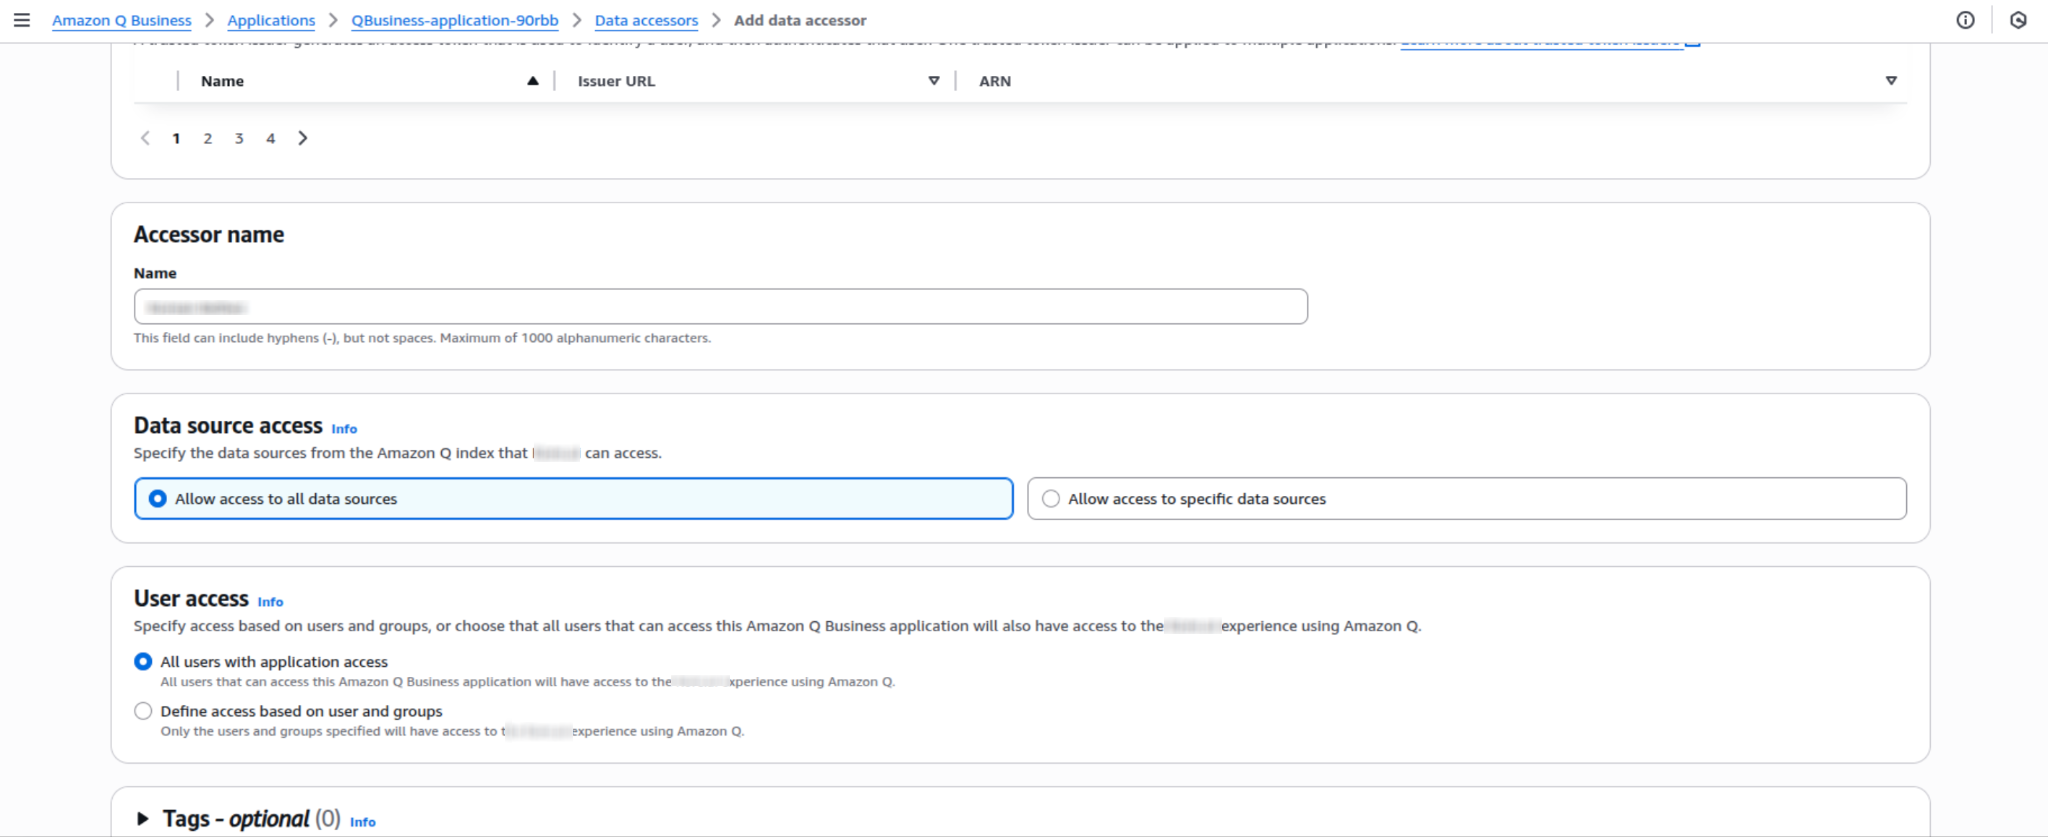Jump to page 3 of issuers
This screenshot has width=2048, height=837.
[x=239, y=138]
